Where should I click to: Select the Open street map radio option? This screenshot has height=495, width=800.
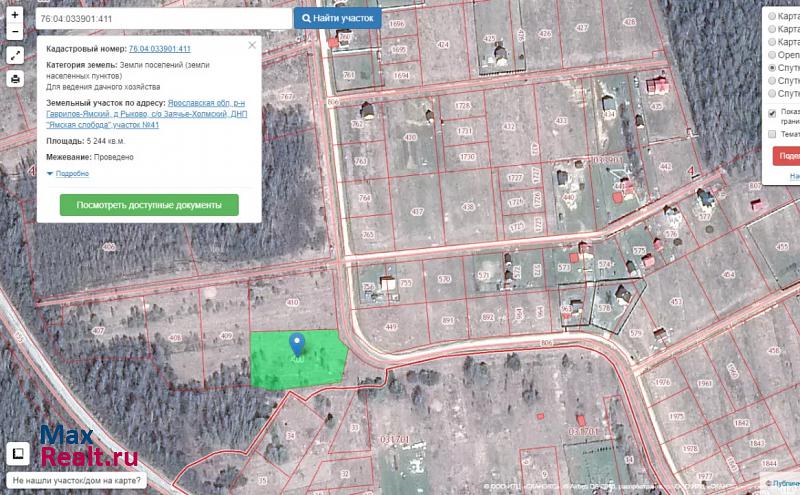[772, 56]
